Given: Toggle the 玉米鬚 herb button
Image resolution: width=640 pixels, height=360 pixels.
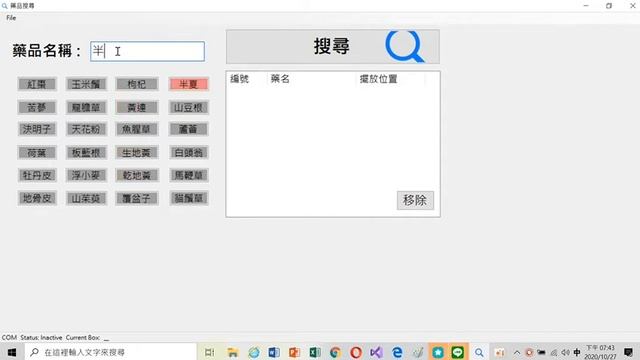Looking at the screenshot, I should pos(86,84).
